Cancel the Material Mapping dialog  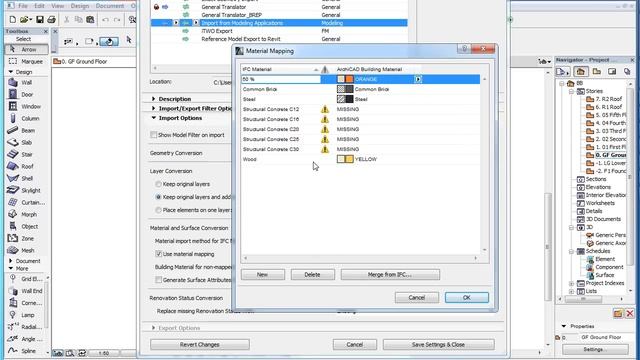point(417,298)
